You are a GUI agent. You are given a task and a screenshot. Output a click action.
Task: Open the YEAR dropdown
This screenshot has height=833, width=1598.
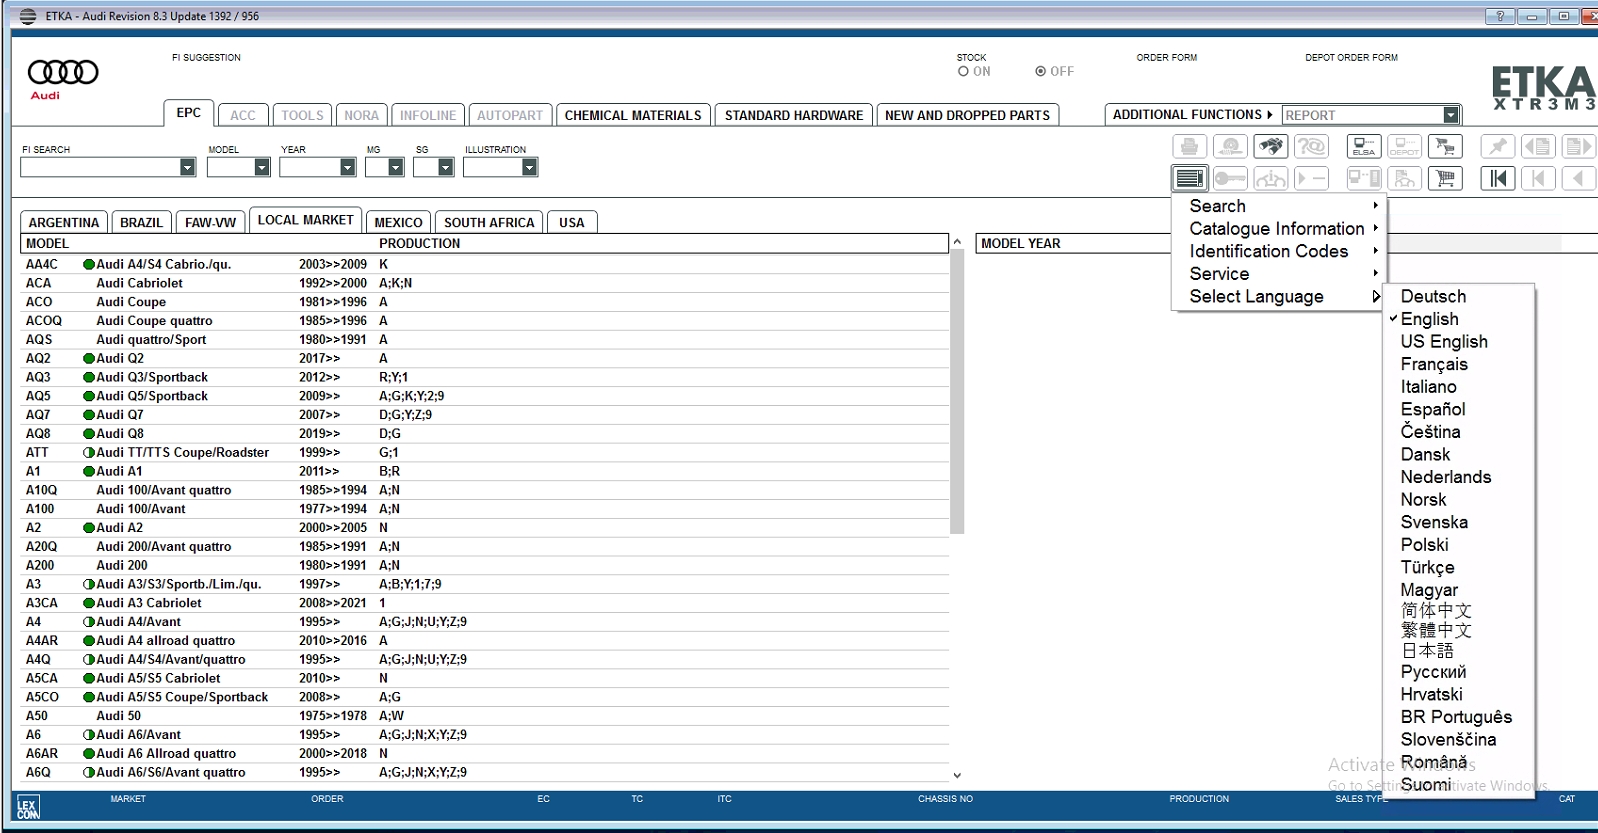pos(348,168)
